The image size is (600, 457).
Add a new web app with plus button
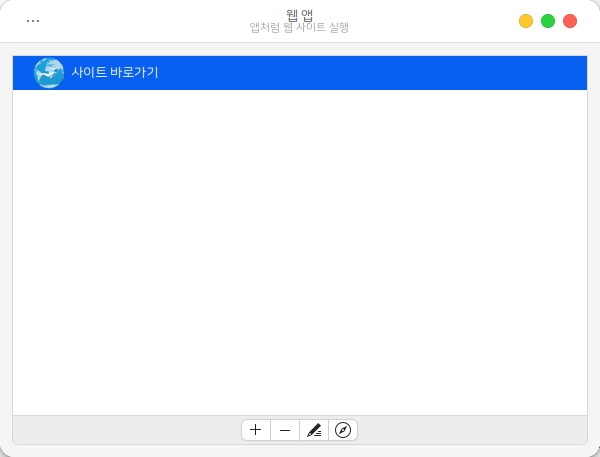tap(256, 430)
